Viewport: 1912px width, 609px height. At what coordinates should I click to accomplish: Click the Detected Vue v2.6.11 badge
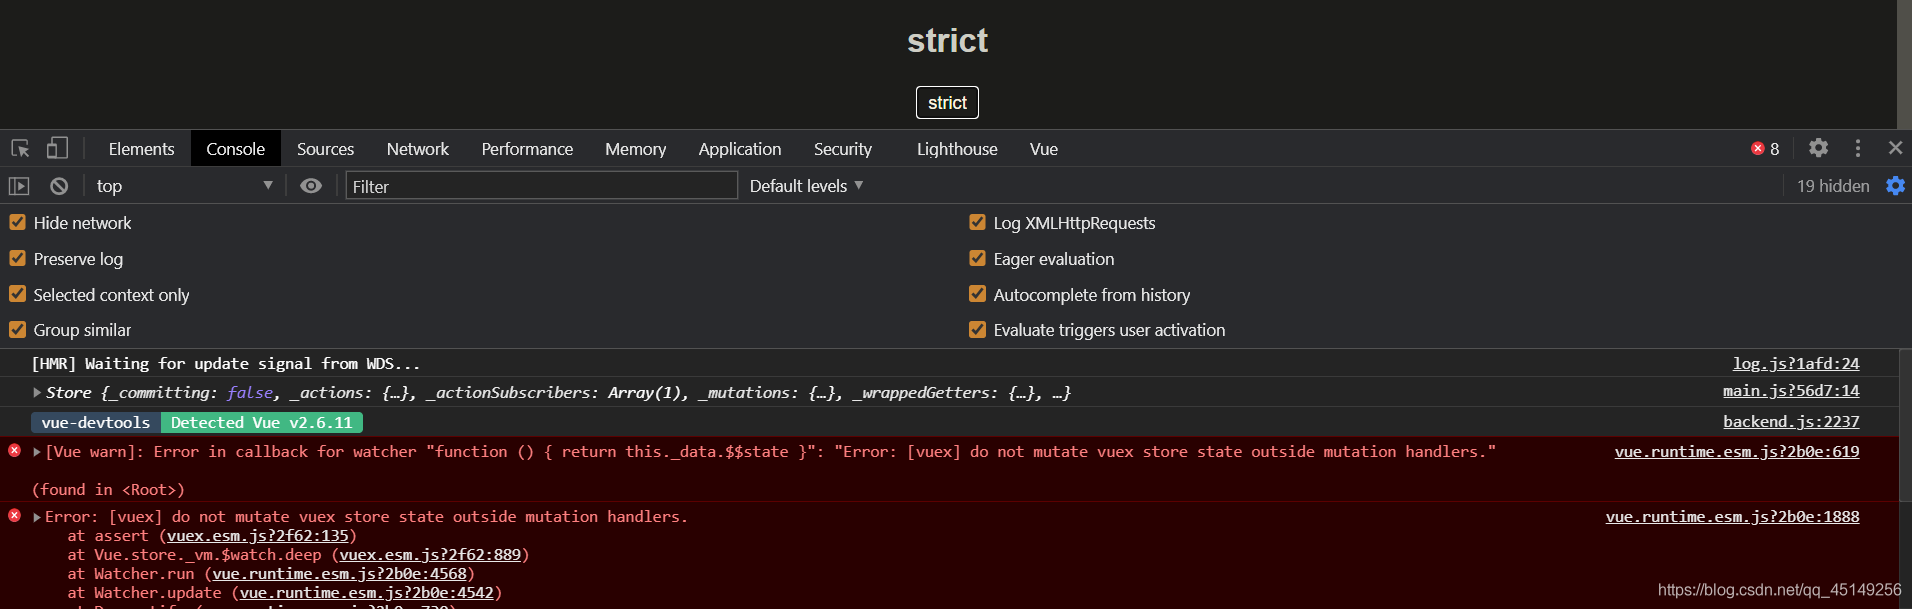[x=262, y=423]
